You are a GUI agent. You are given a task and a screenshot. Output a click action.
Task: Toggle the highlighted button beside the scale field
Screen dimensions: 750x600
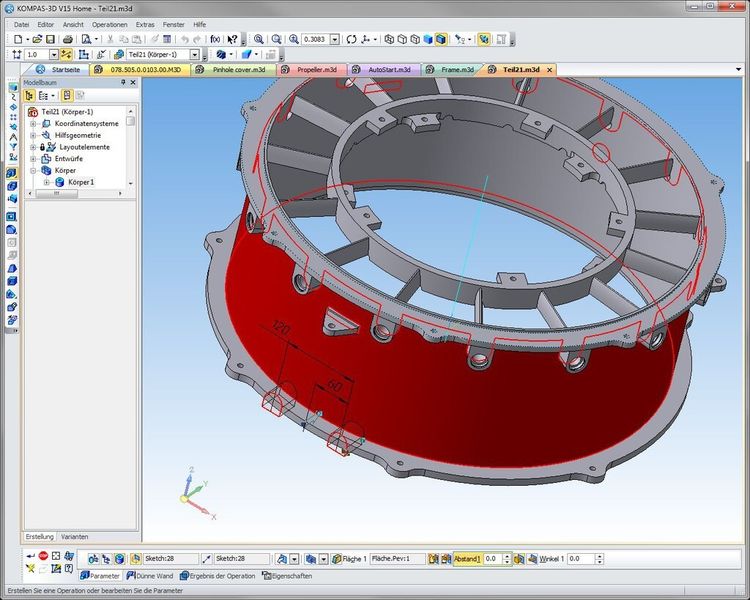pyautogui.click(x=66, y=54)
